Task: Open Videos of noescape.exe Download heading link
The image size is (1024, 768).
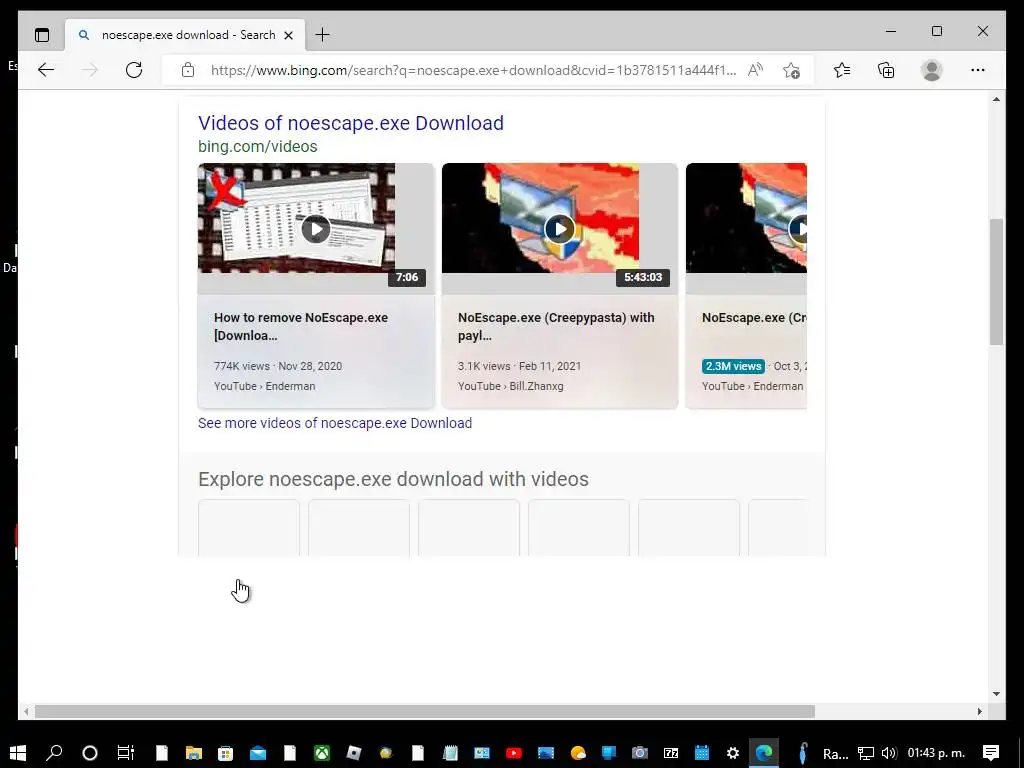Action: coord(351,123)
